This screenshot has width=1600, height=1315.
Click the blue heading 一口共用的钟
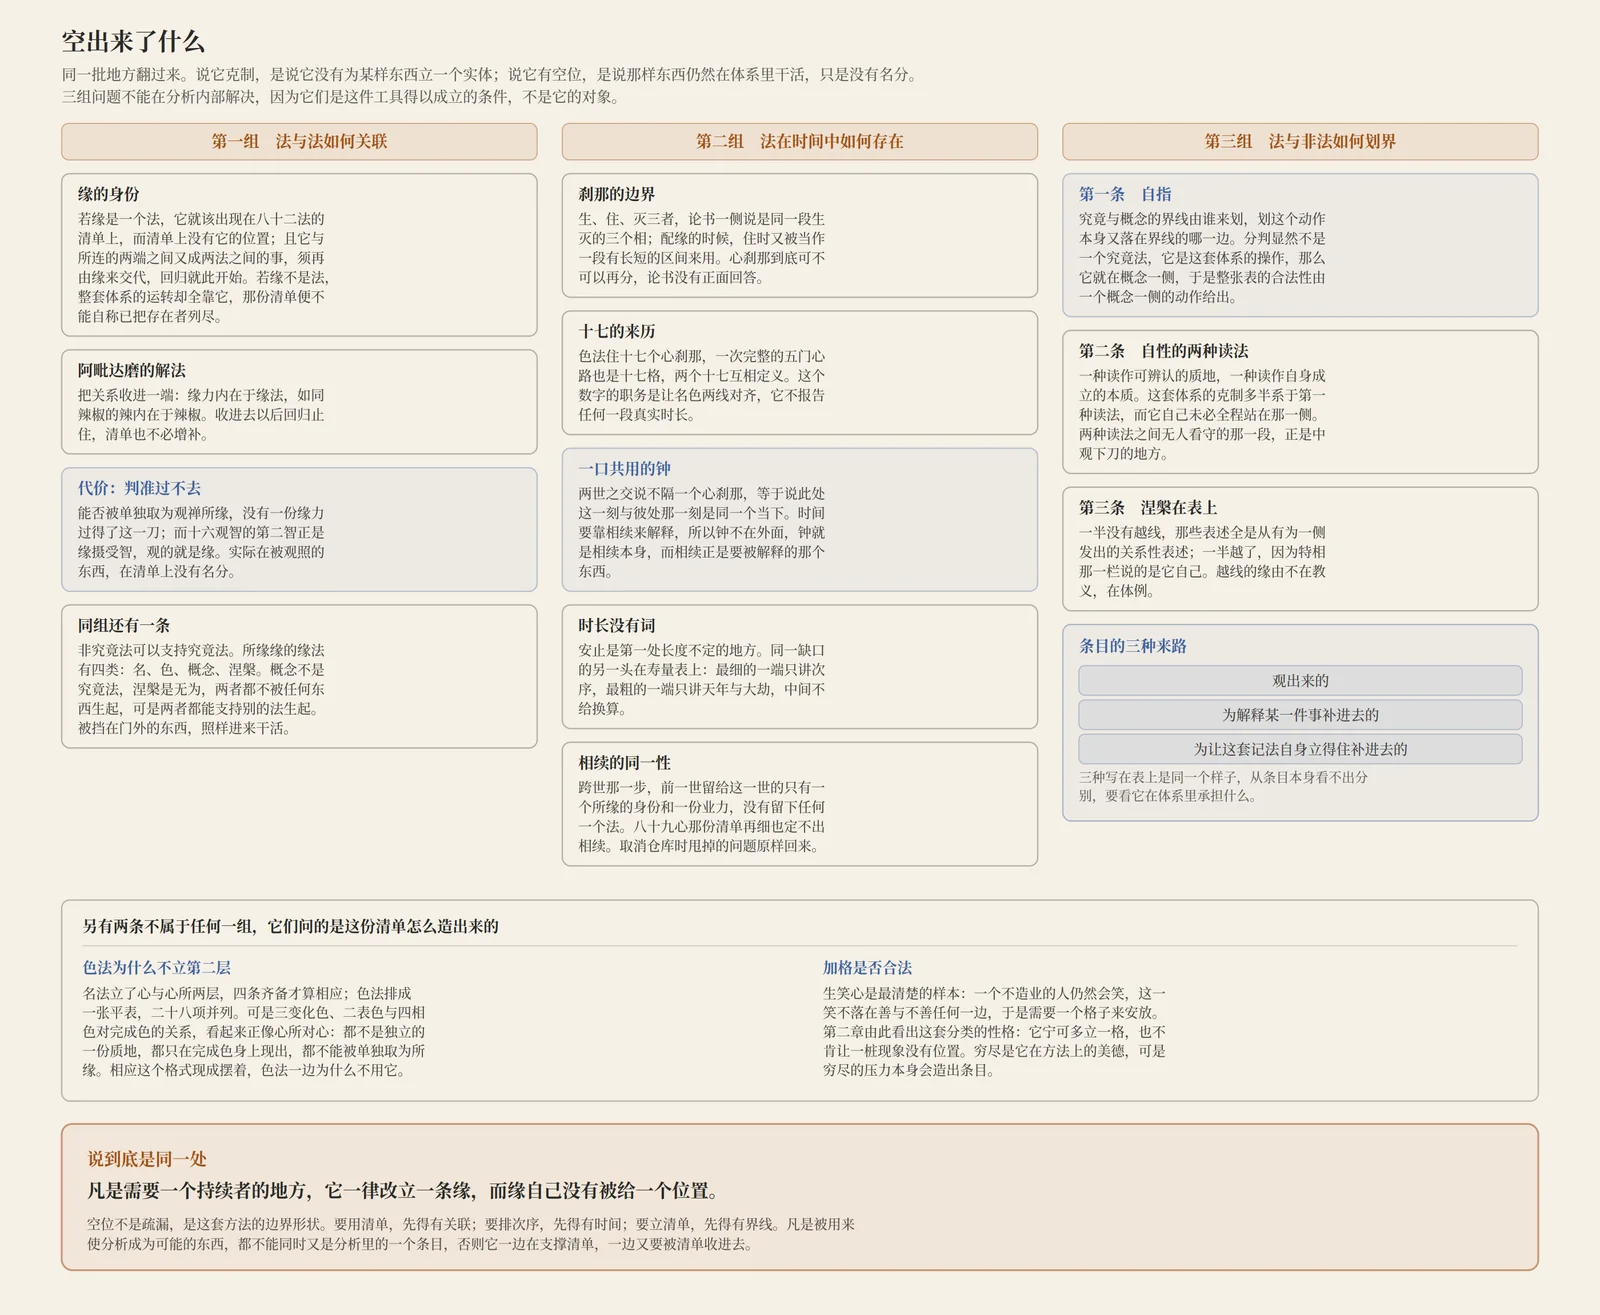tap(624, 469)
